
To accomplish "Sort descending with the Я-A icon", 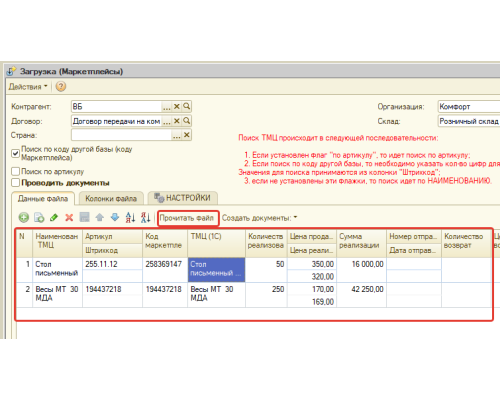I will click(145, 218).
